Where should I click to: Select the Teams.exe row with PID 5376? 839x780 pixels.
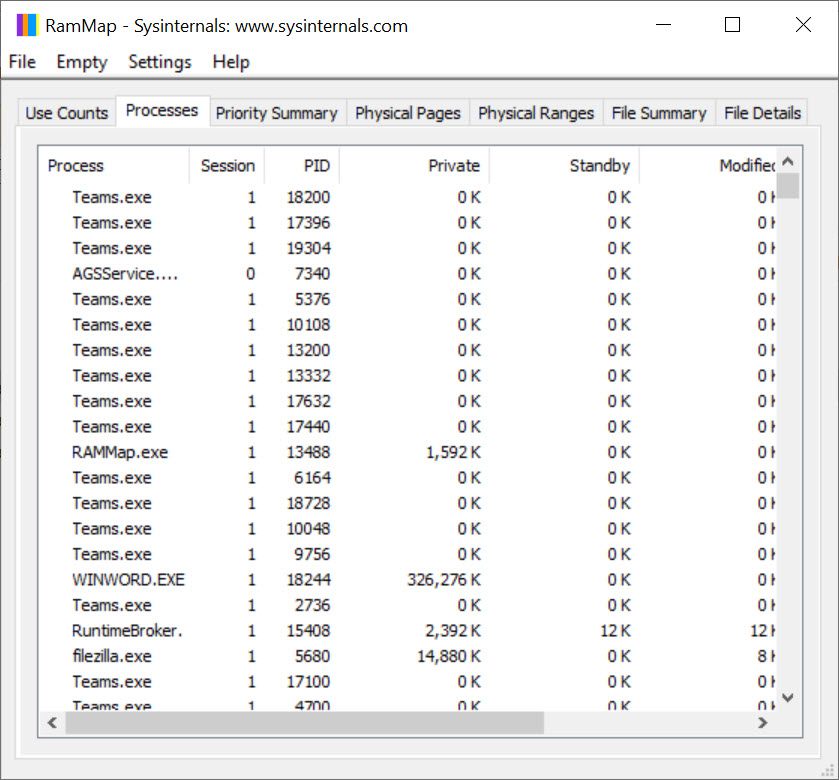click(407, 300)
